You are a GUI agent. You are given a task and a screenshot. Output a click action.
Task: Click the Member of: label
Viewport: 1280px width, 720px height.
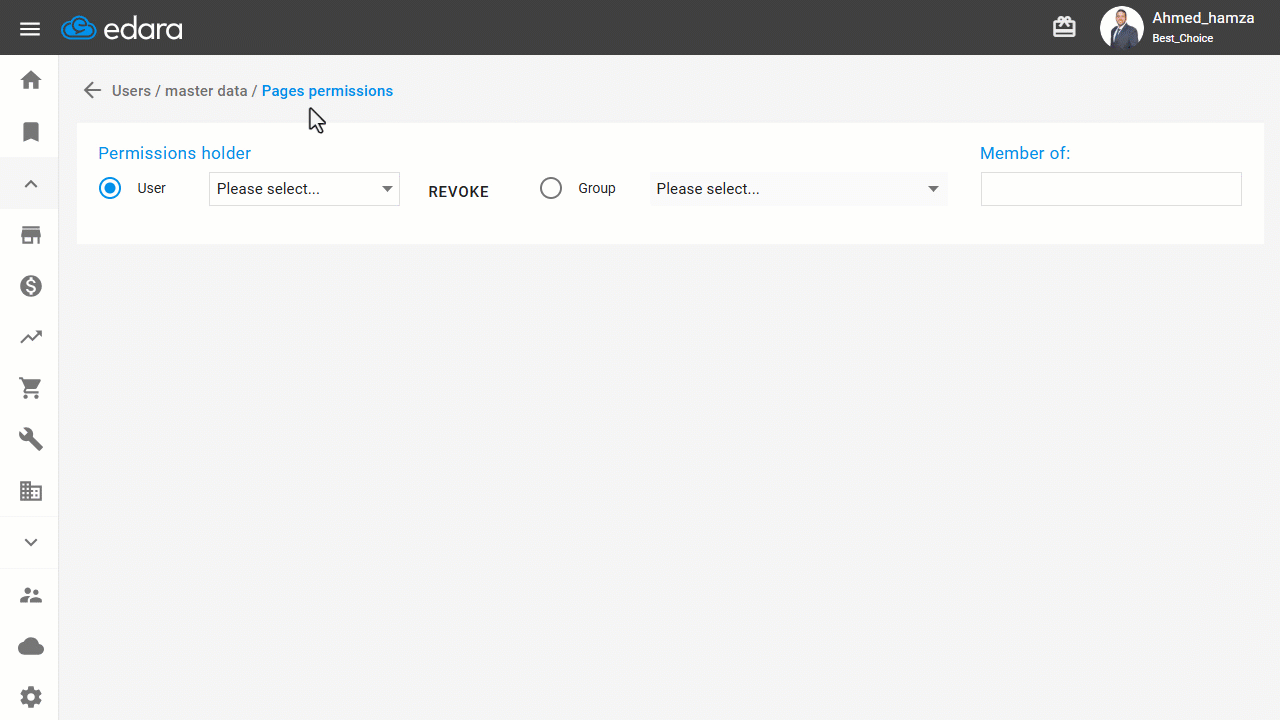(x=1025, y=153)
